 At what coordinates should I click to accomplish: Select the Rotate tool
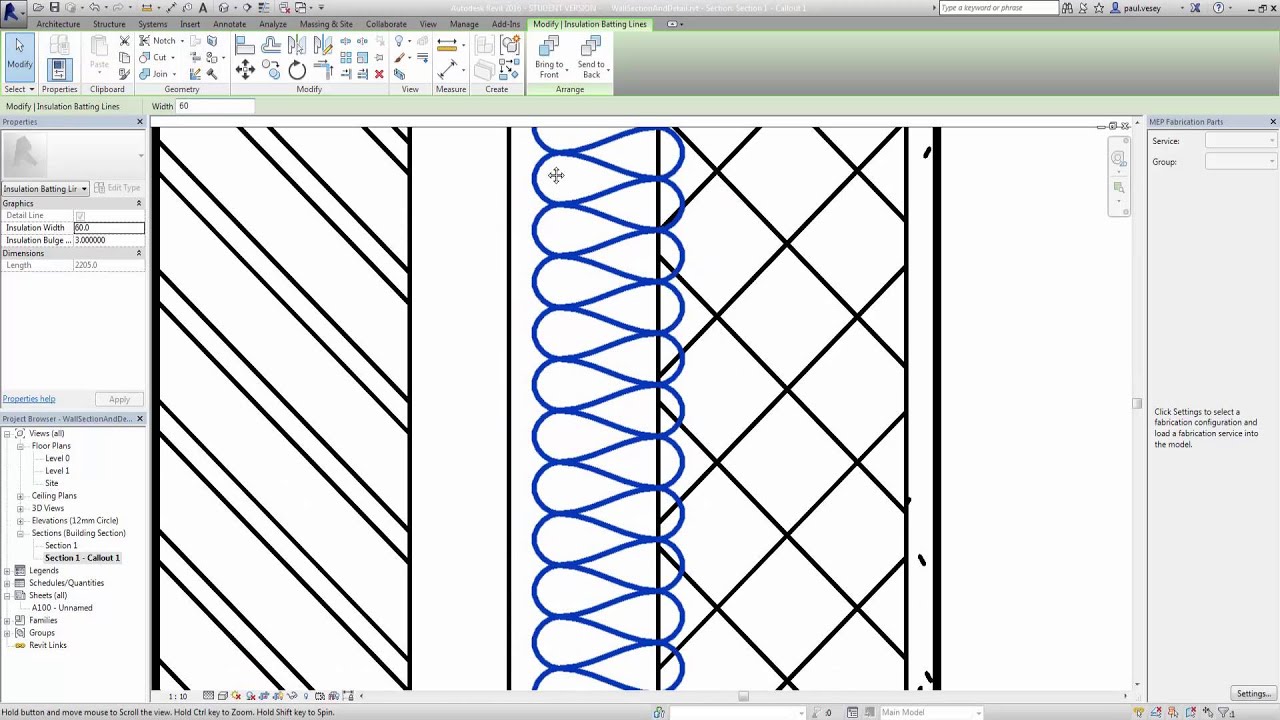coord(297,70)
